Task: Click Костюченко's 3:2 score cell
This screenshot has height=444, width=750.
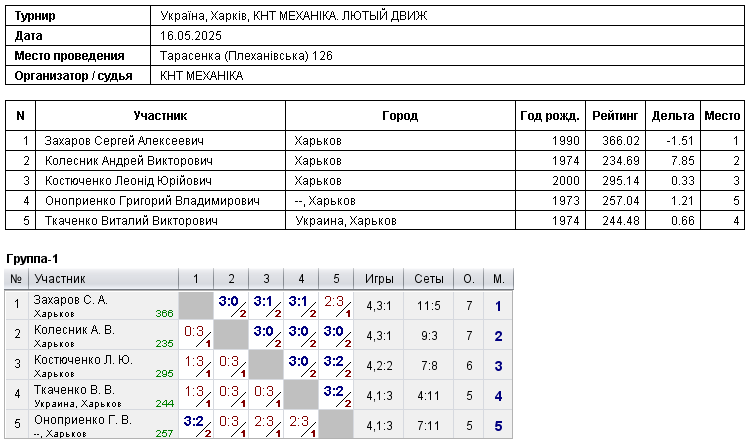Action: pos(336,365)
